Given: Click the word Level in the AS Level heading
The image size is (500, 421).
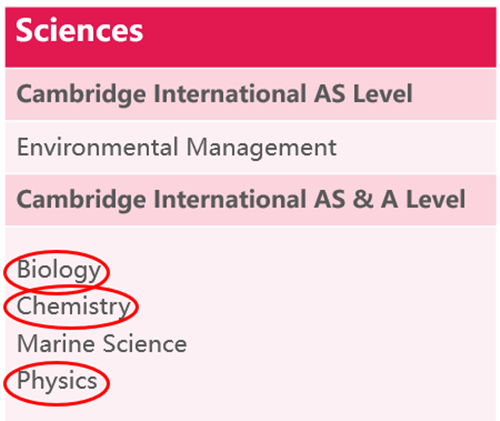Looking at the screenshot, I should coord(383,94).
